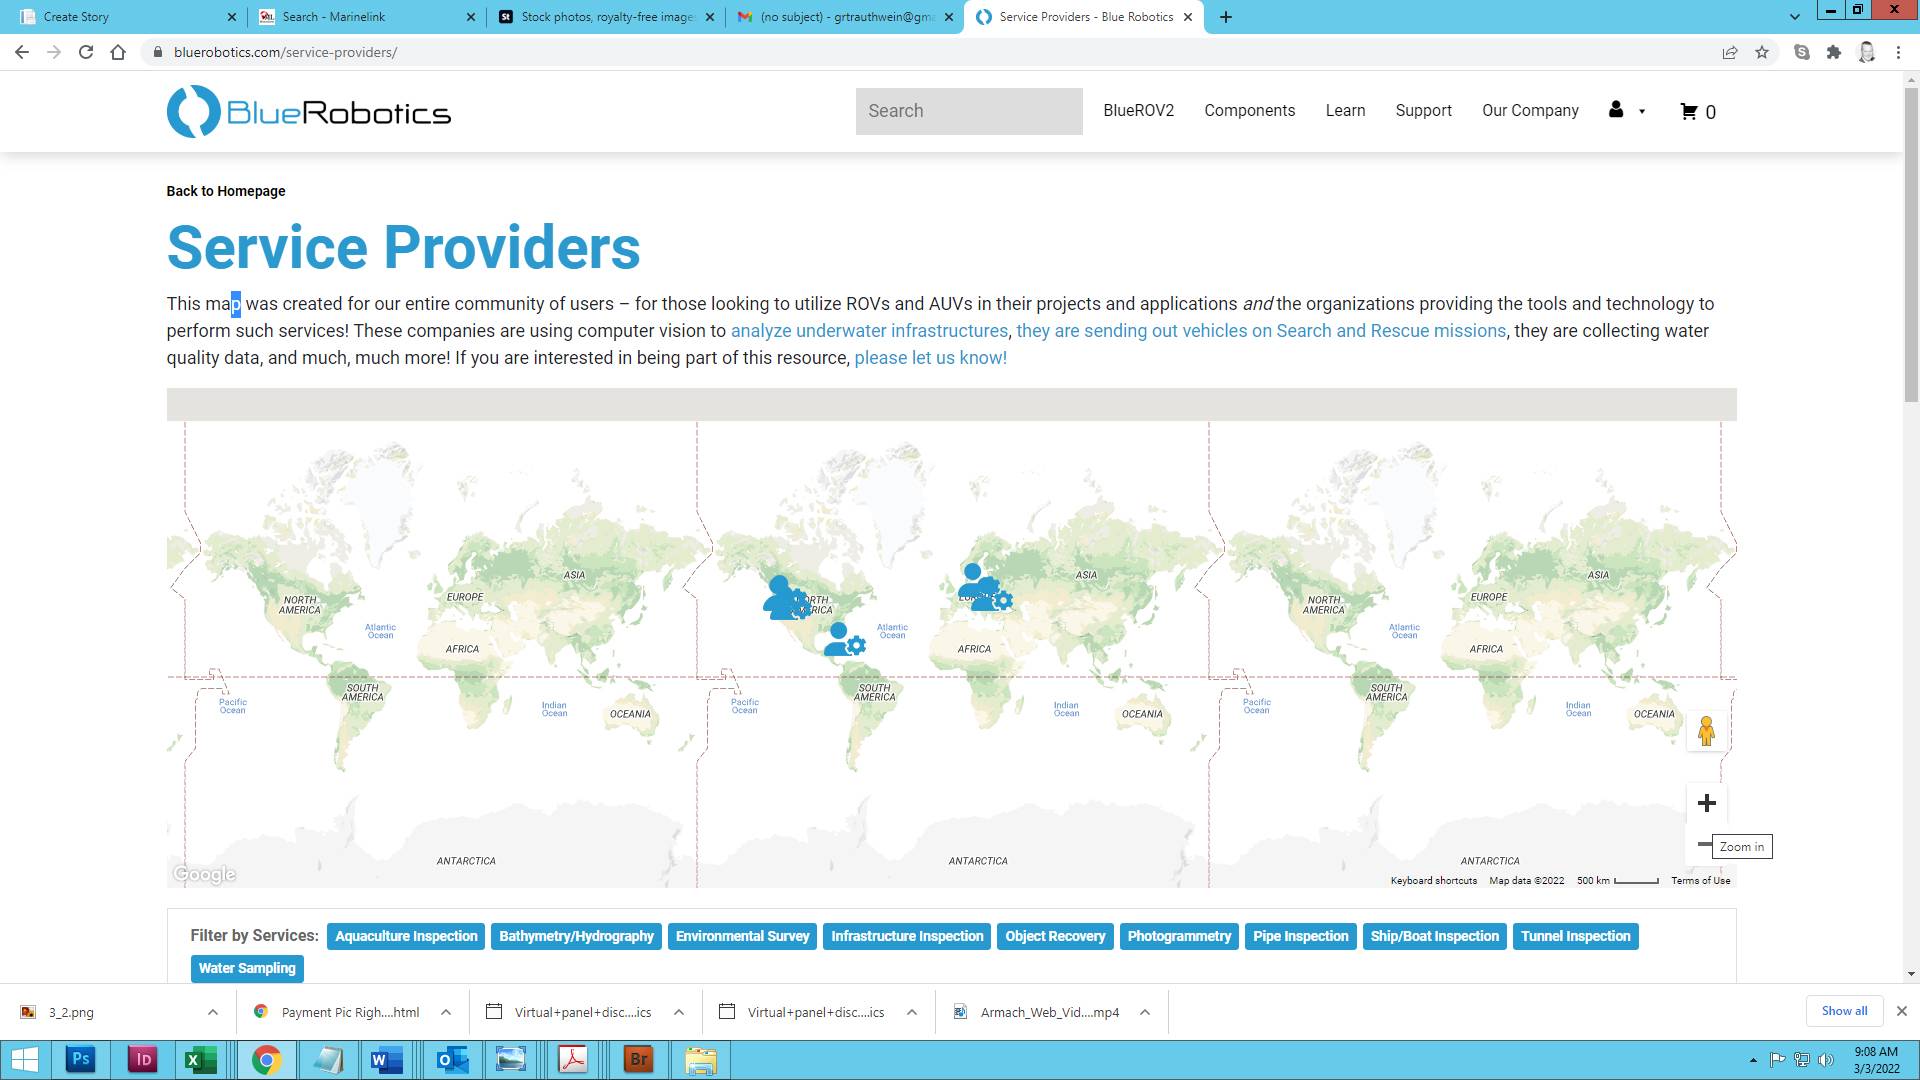Expand options for Payment Pic Righ html download

point(446,1012)
